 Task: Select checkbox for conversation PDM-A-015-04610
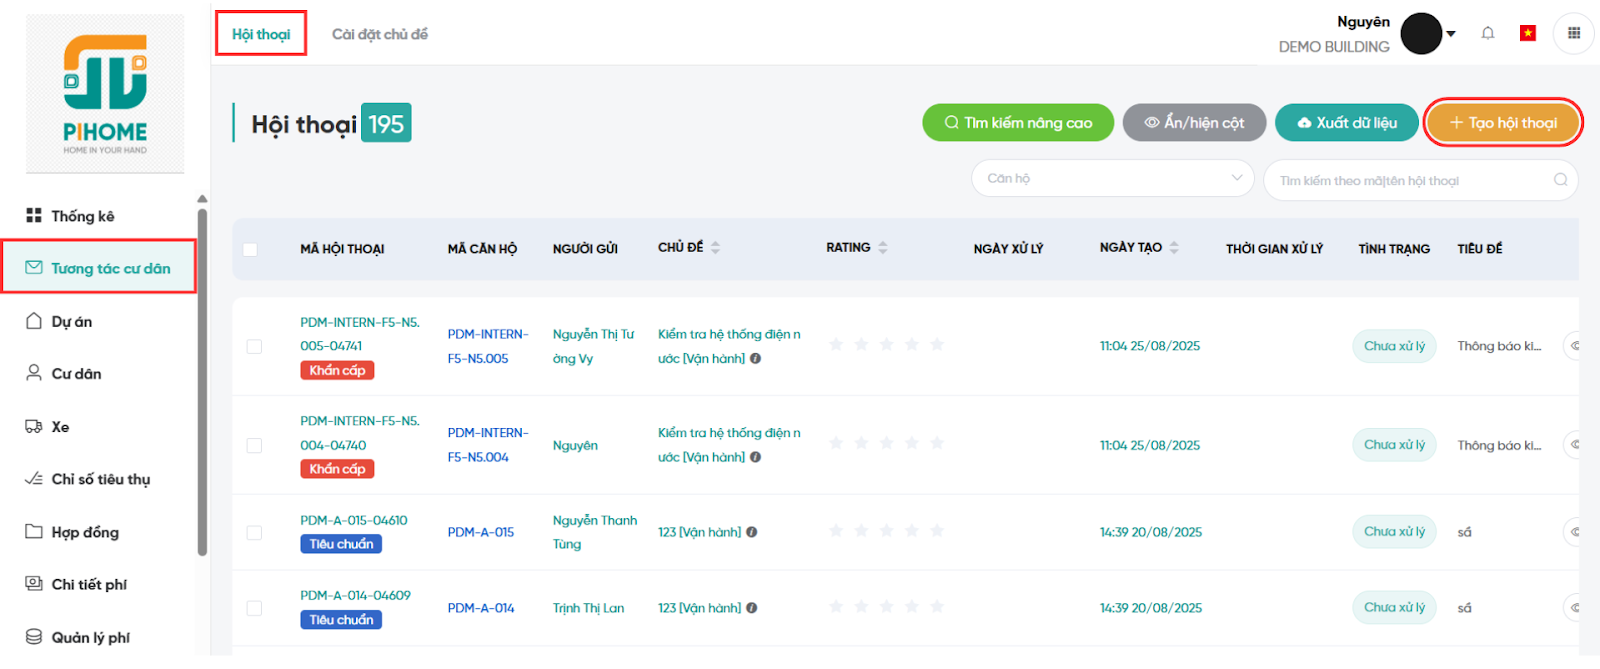[254, 533]
